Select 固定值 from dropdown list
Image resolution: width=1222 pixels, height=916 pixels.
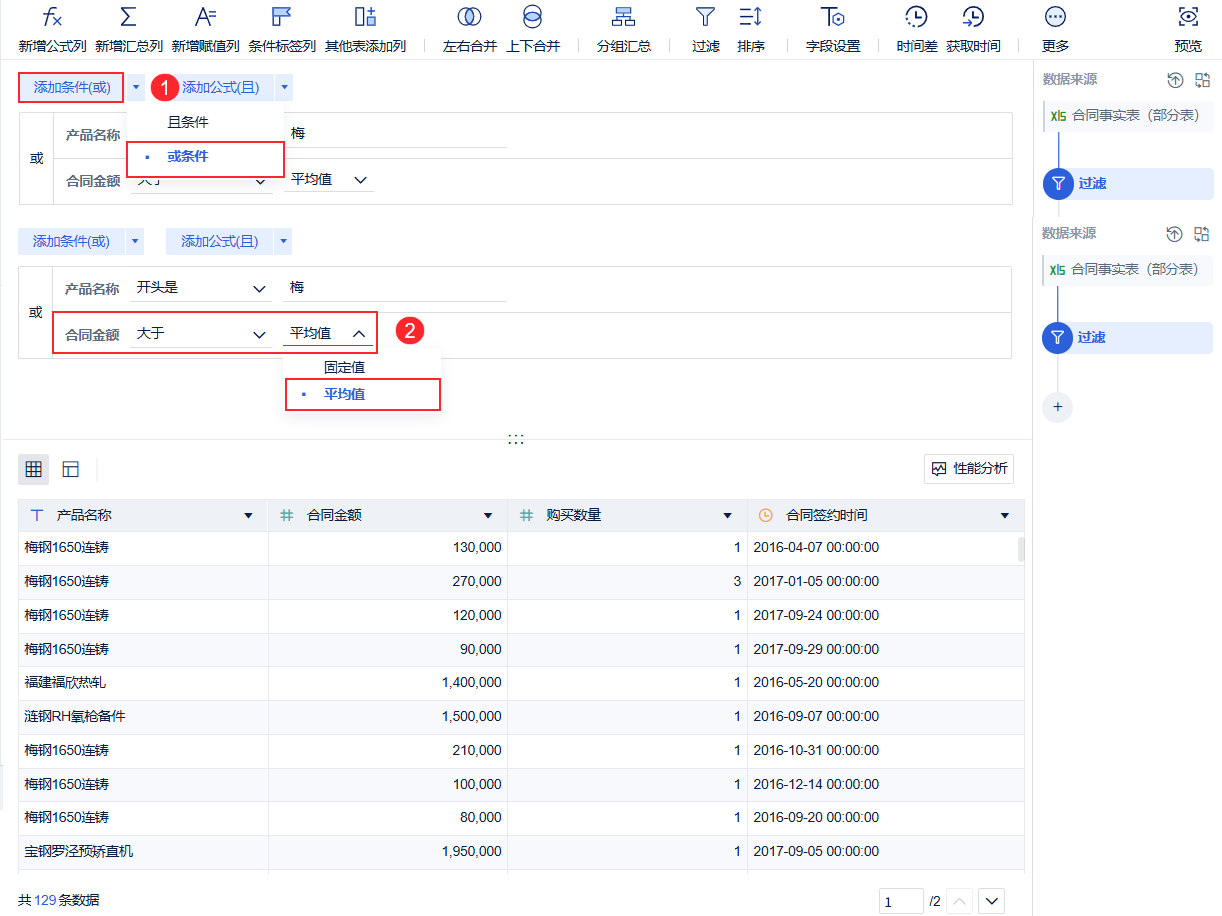click(362, 367)
